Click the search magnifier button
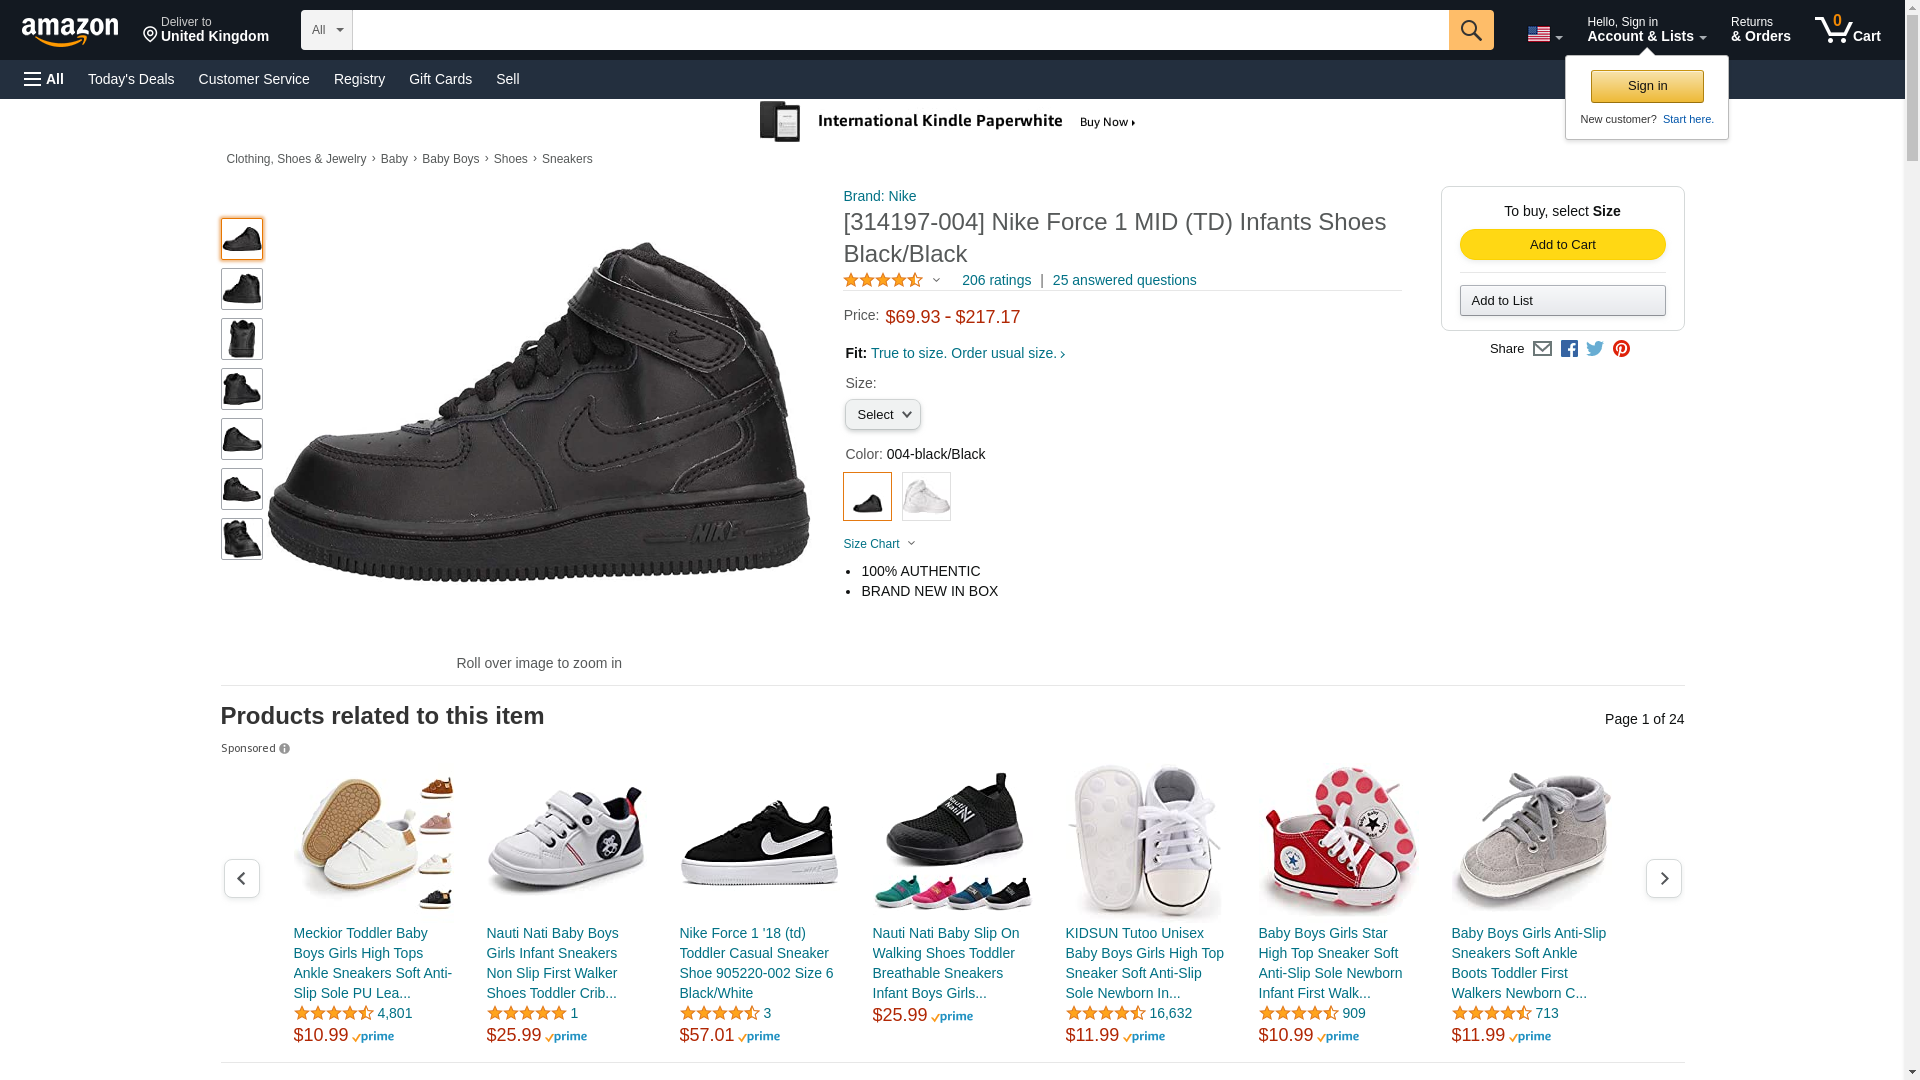This screenshot has height=1080, width=1920. pyautogui.click(x=1470, y=30)
